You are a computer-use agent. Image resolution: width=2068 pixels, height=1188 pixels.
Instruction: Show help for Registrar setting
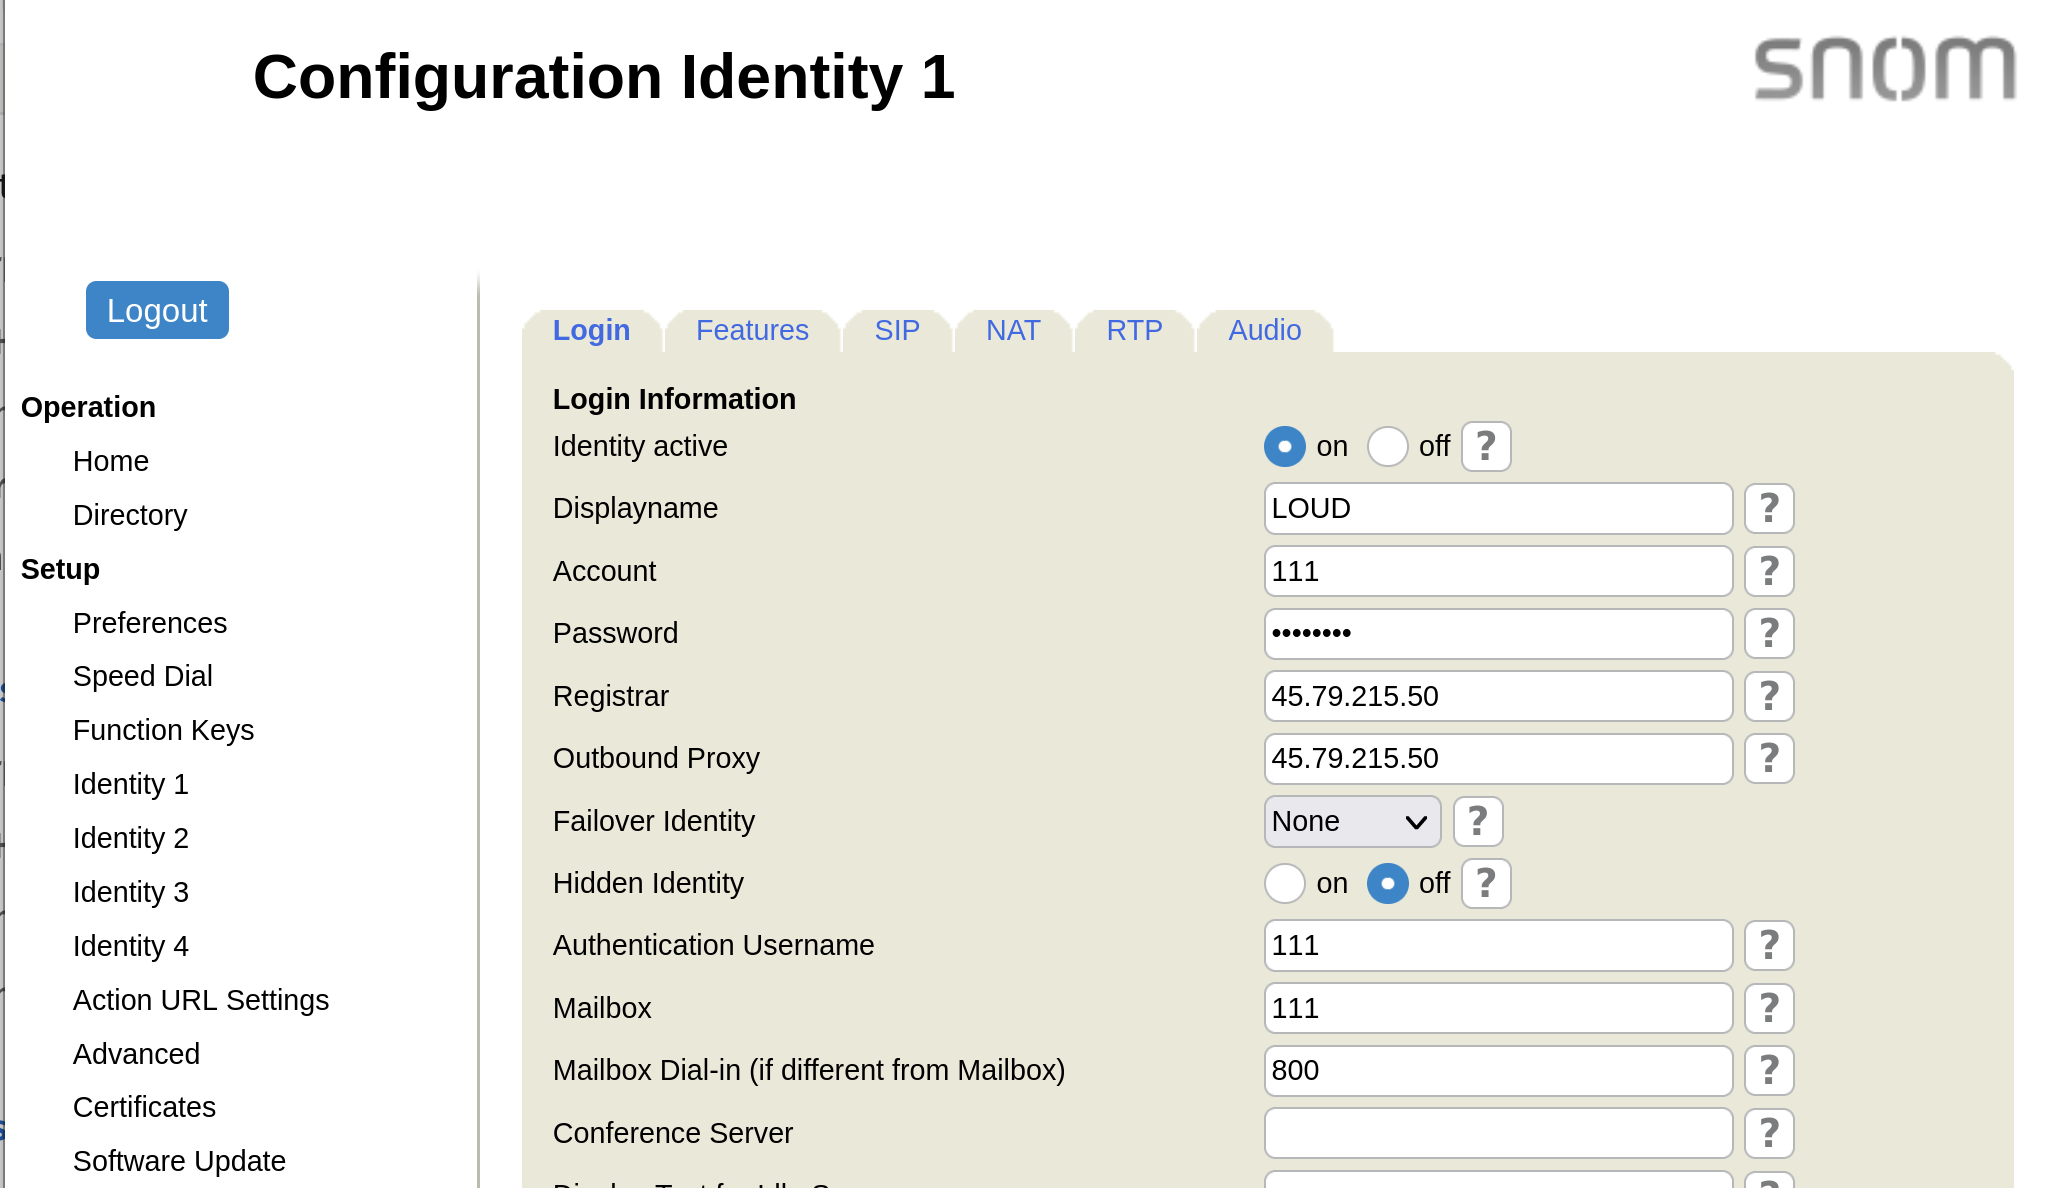(x=1768, y=696)
